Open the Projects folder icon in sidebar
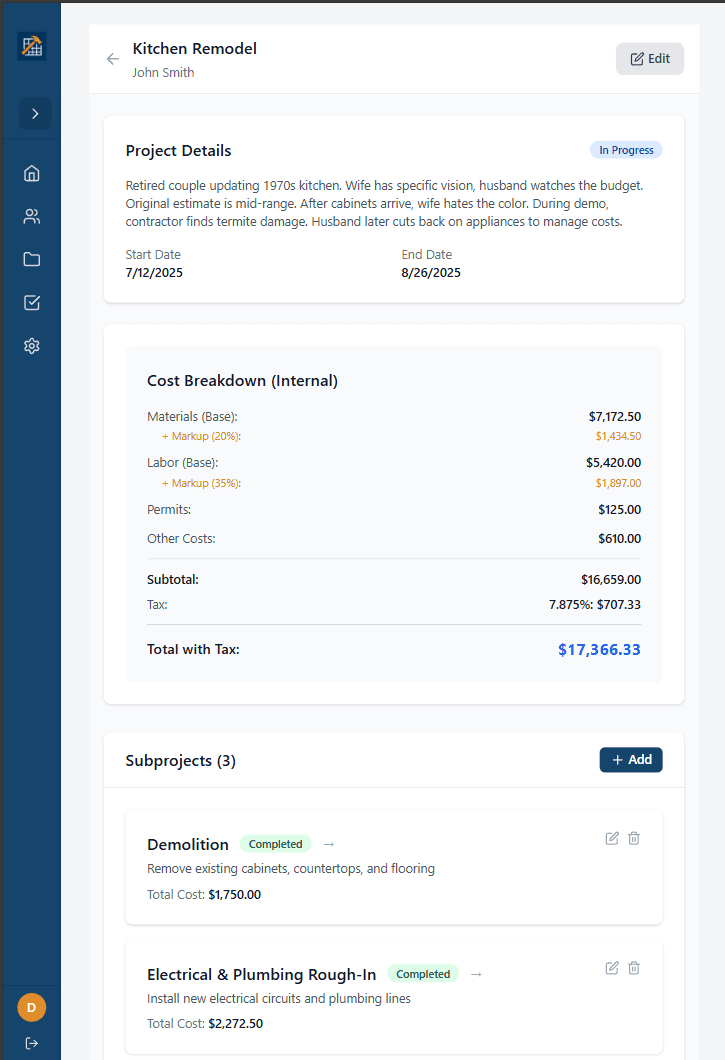This screenshot has height=1060, width=725. pyautogui.click(x=31, y=259)
